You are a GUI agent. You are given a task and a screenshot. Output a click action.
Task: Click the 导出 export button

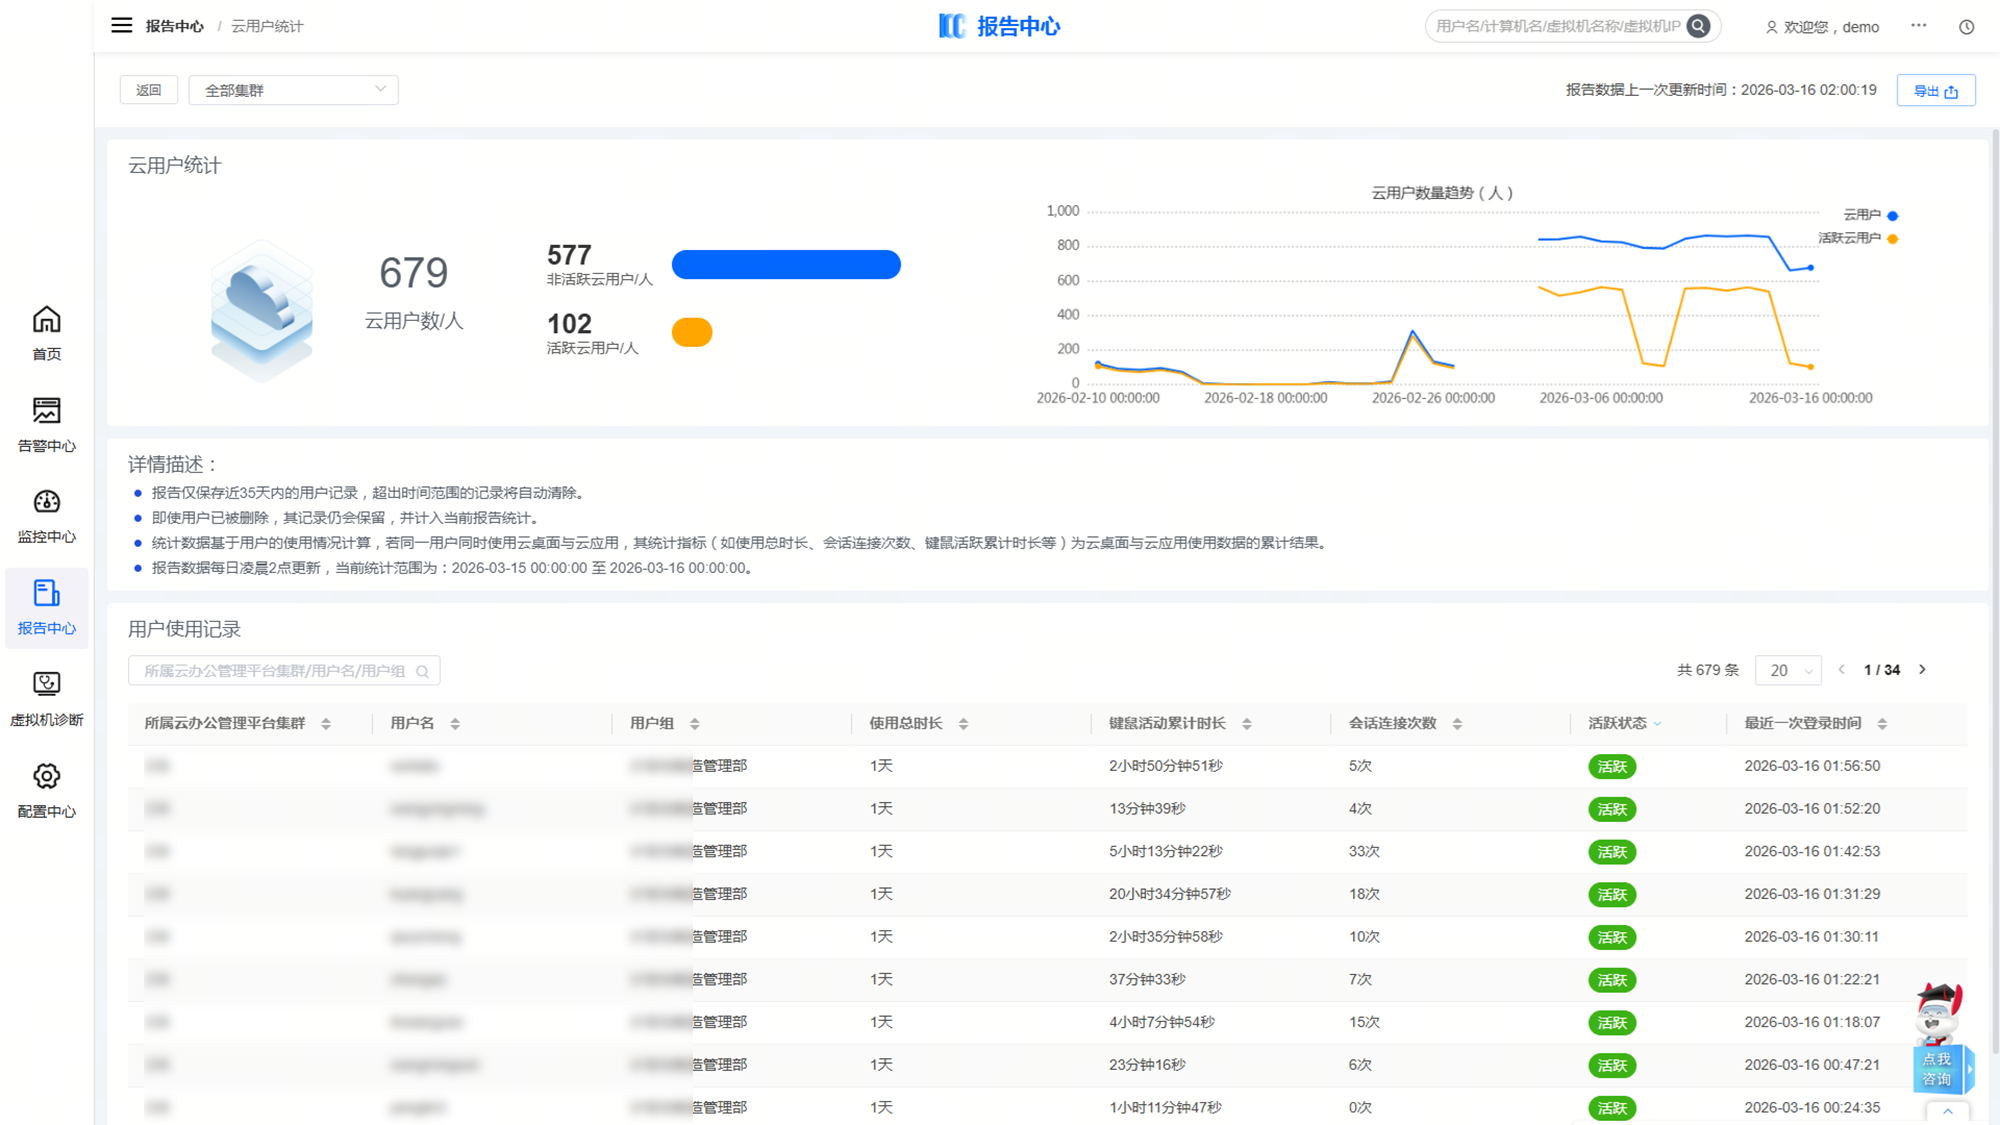tap(1935, 91)
